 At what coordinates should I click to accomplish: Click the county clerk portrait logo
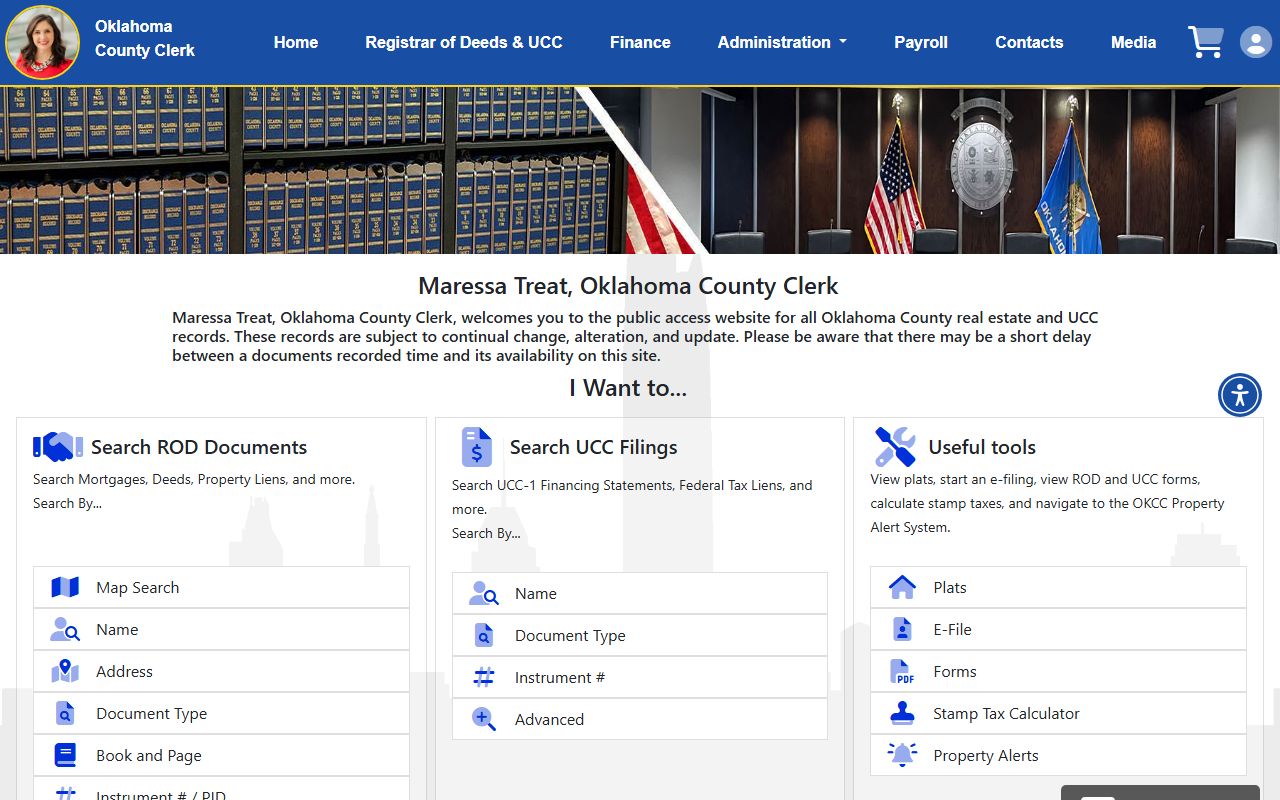pos(42,42)
